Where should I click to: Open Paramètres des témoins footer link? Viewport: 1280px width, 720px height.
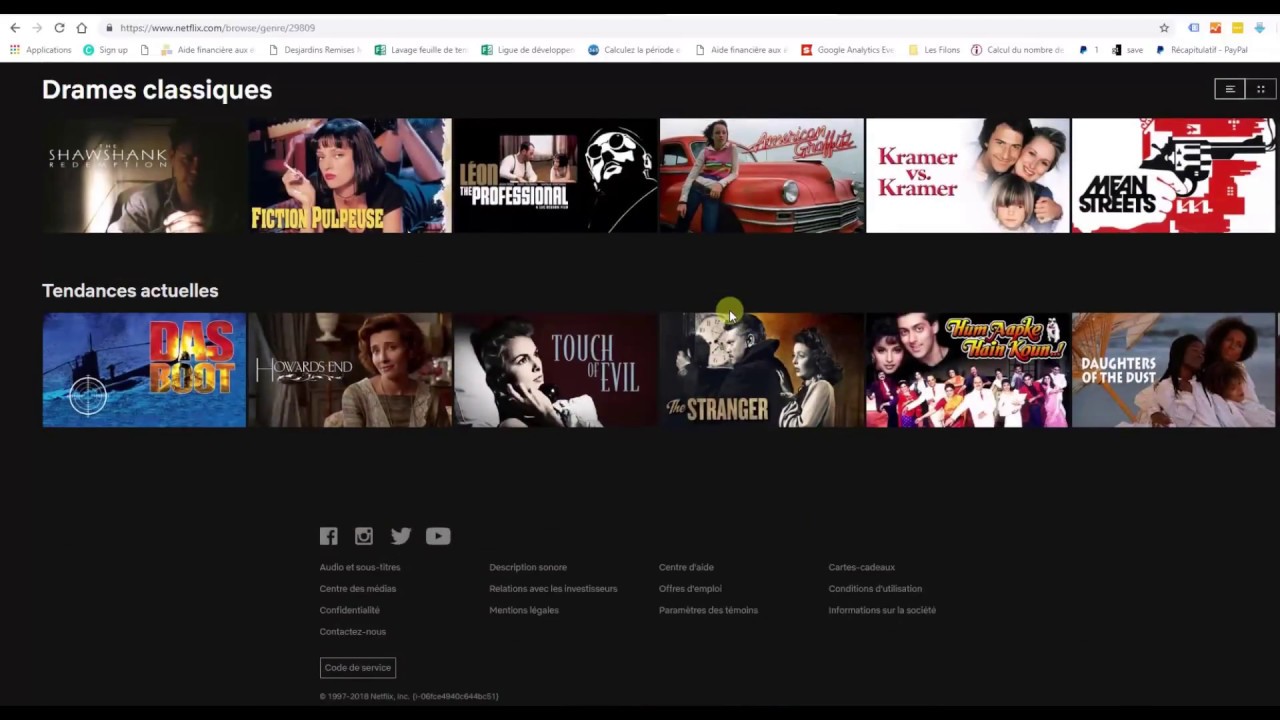[x=708, y=610]
